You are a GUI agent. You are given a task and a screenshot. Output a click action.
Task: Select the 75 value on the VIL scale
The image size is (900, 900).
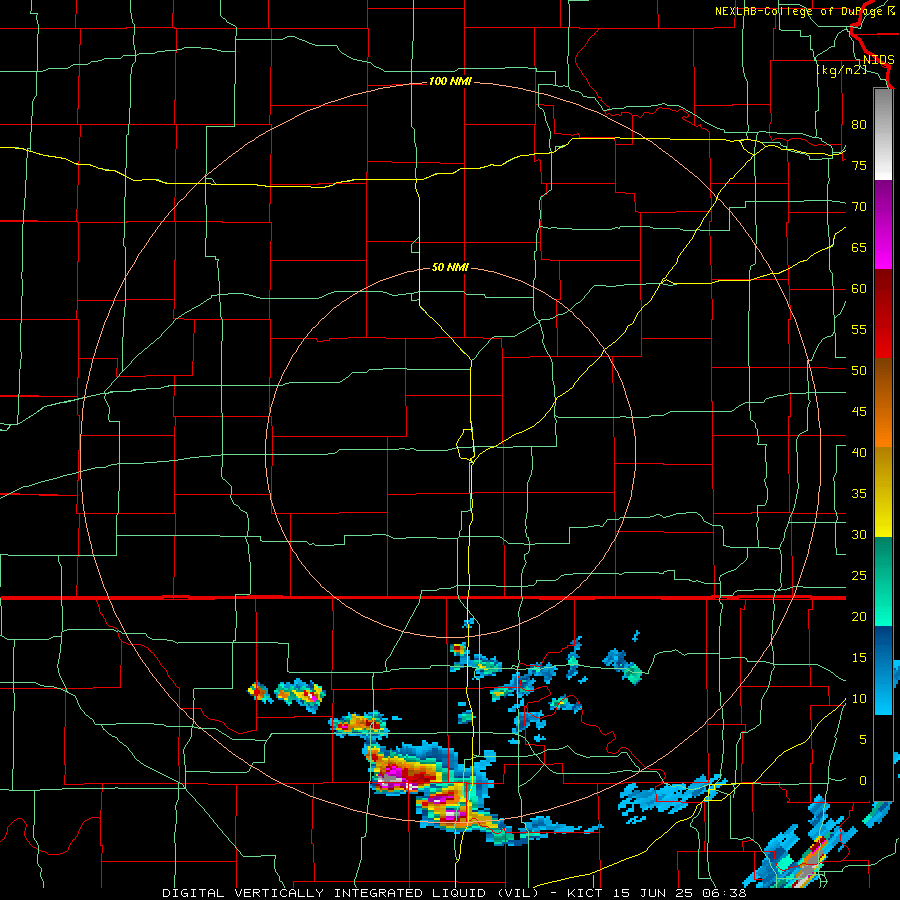coord(859,166)
